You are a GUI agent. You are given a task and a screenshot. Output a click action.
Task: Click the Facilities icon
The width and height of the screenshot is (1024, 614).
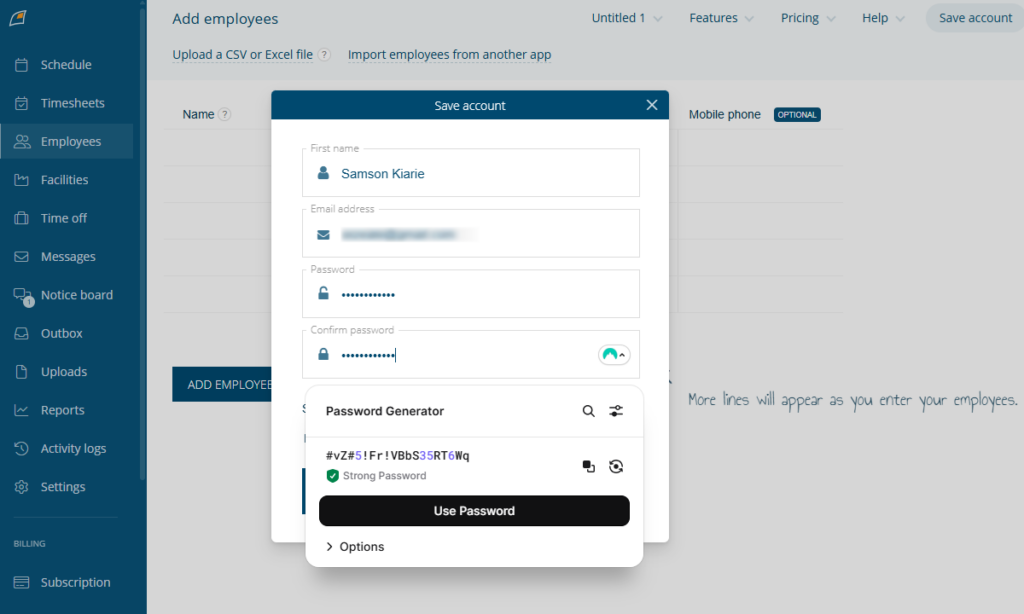point(22,180)
